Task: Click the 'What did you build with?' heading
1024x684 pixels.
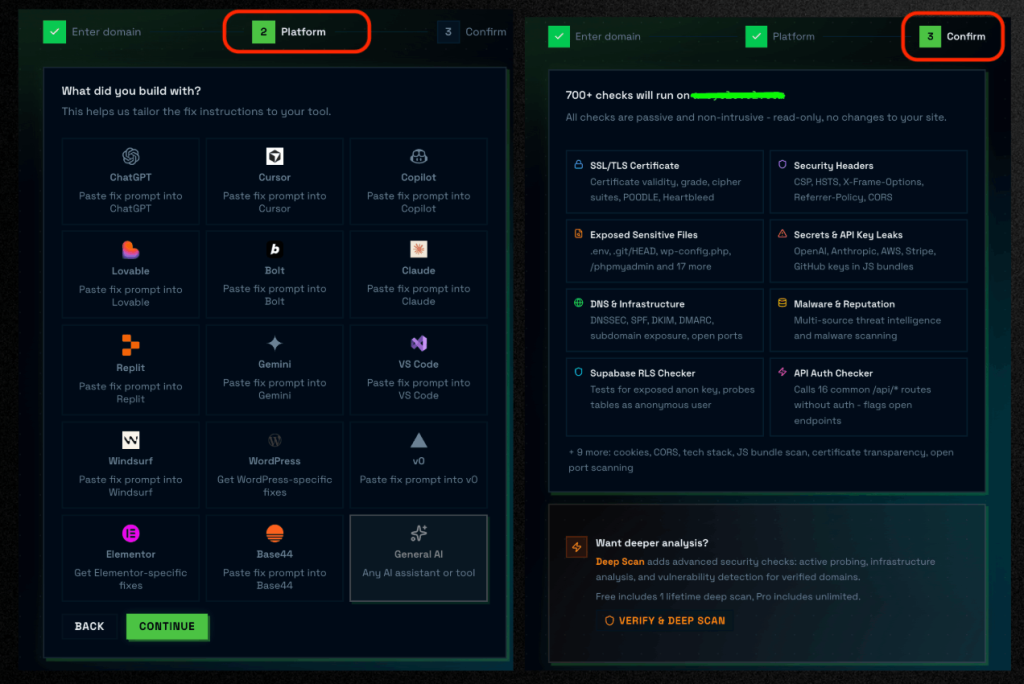Action: coord(131,91)
